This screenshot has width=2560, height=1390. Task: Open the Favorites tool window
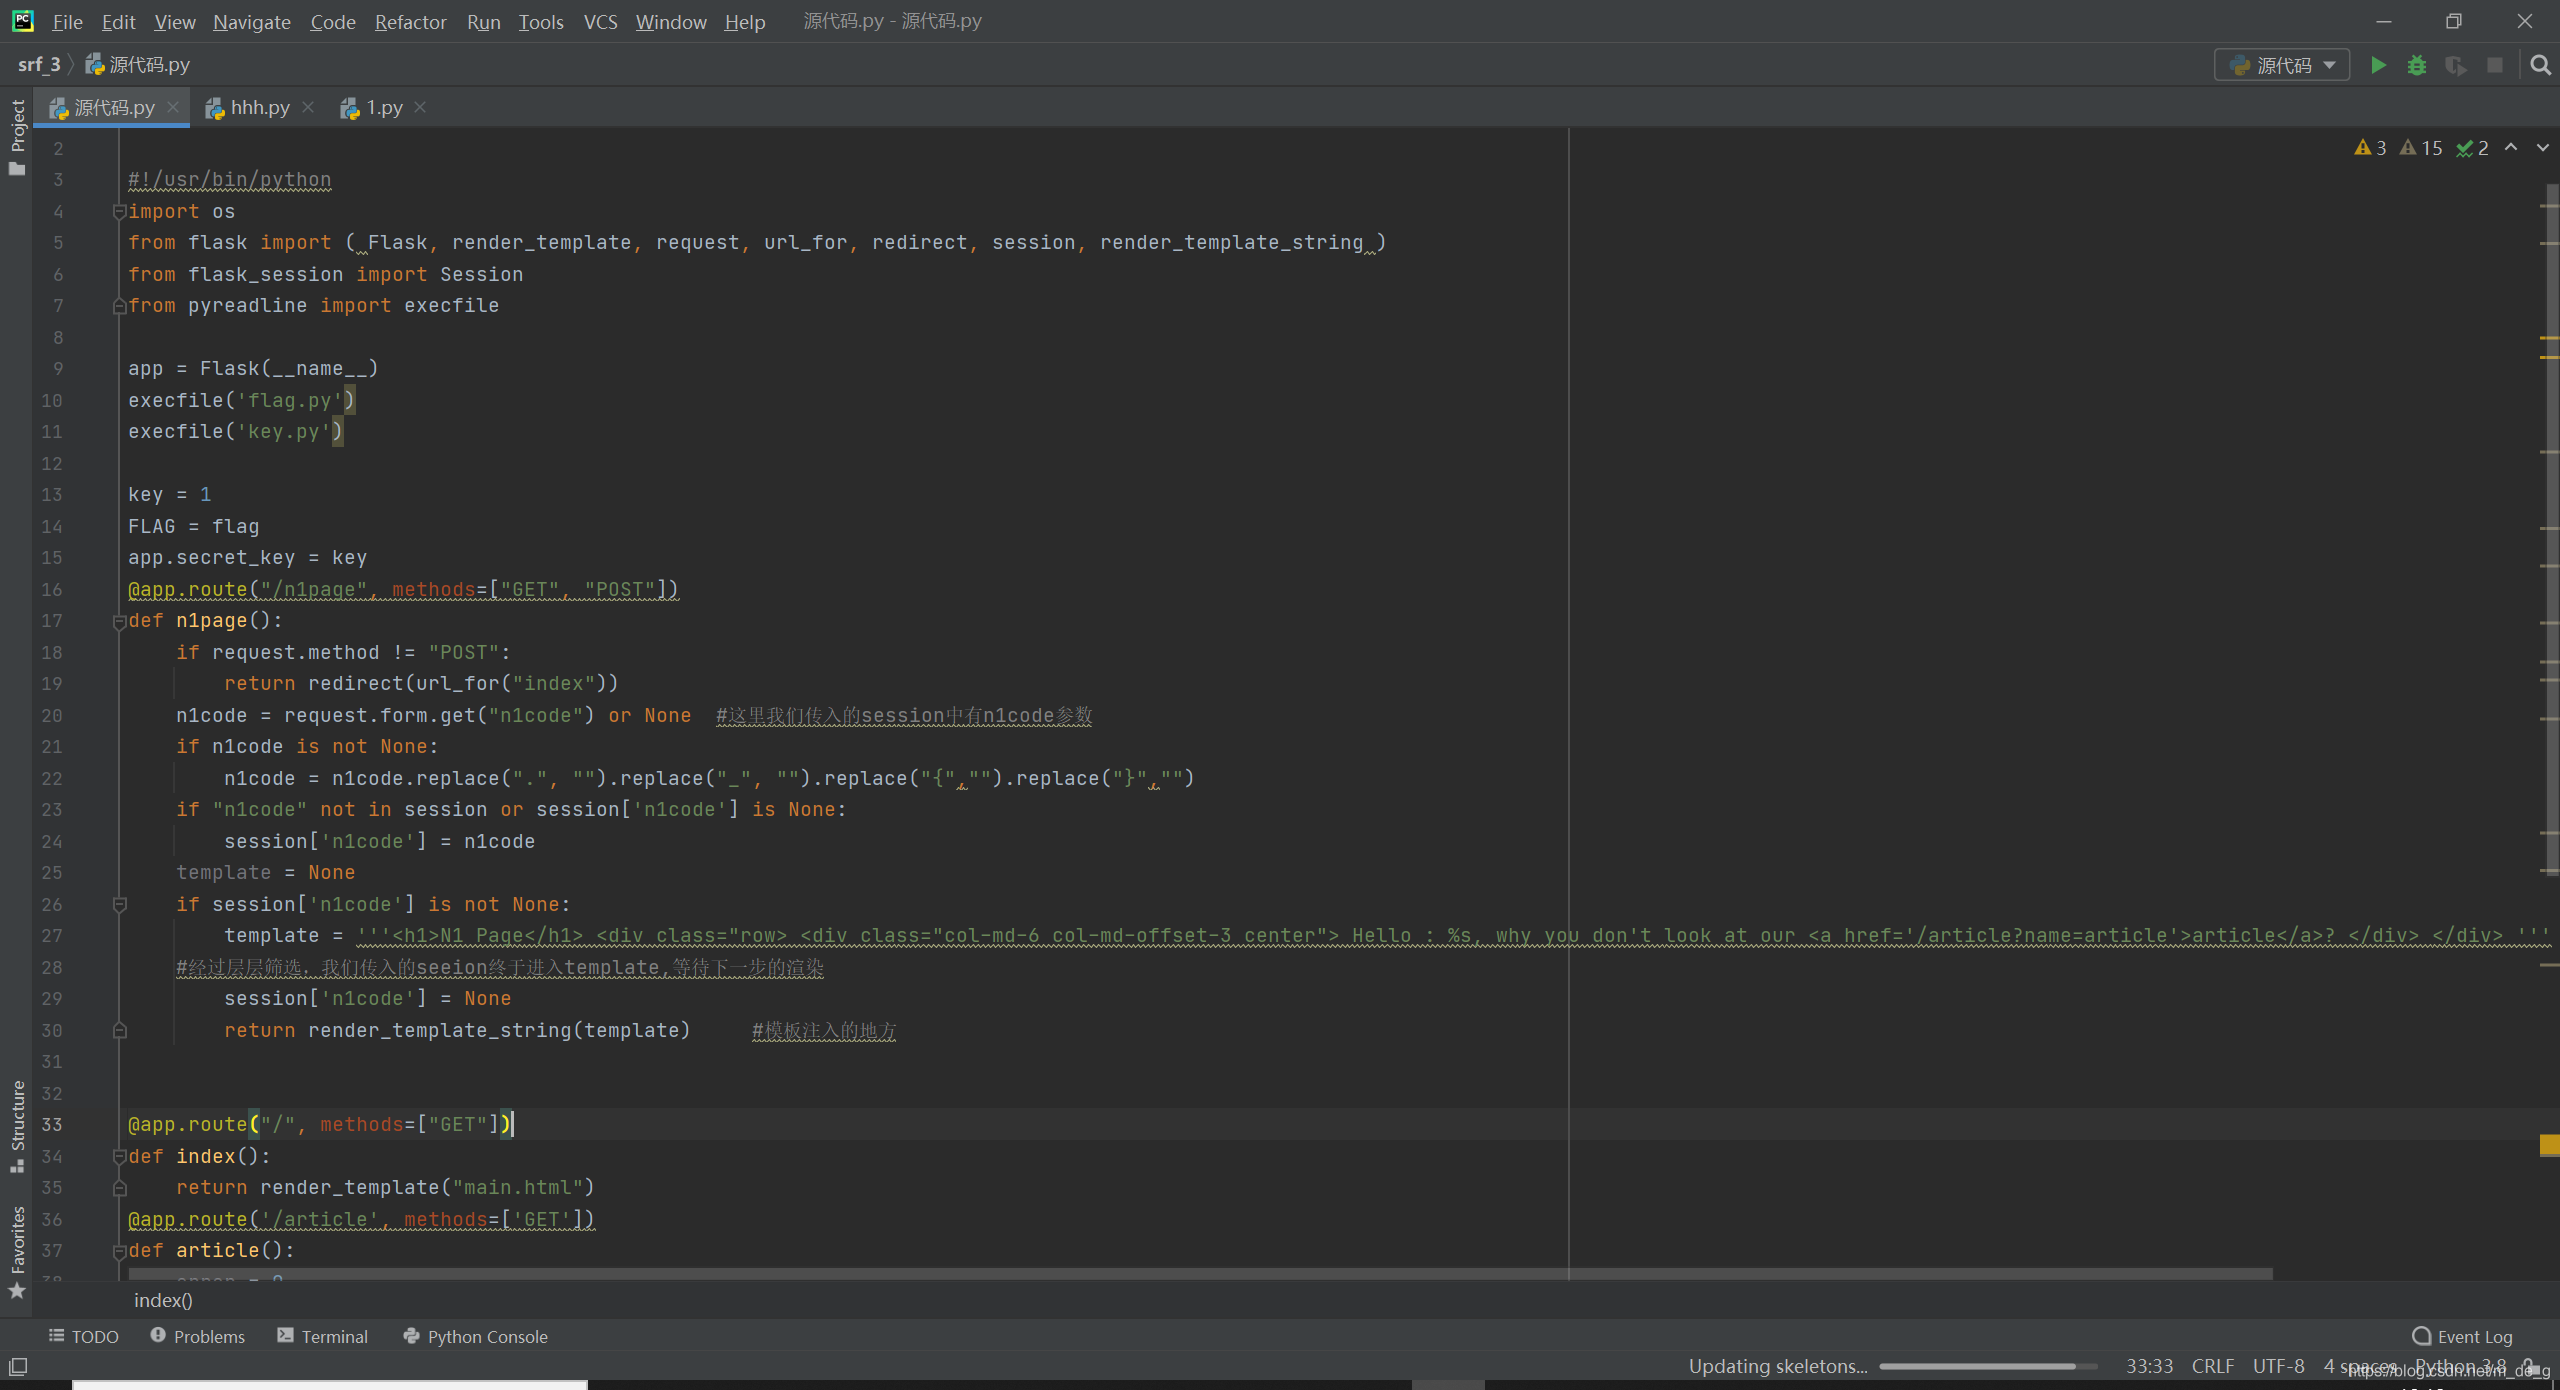[x=17, y=1252]
